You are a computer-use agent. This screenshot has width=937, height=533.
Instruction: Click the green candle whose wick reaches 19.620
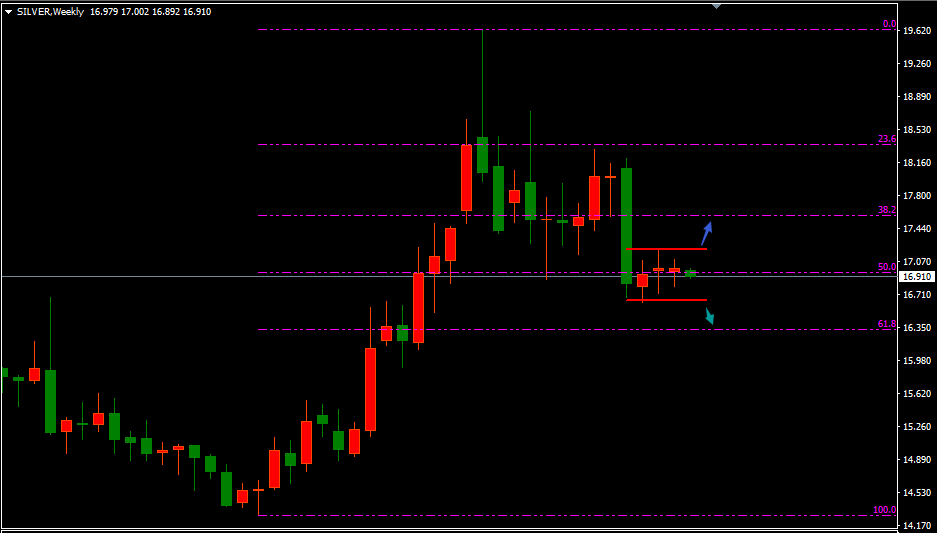tap(482, 155)
